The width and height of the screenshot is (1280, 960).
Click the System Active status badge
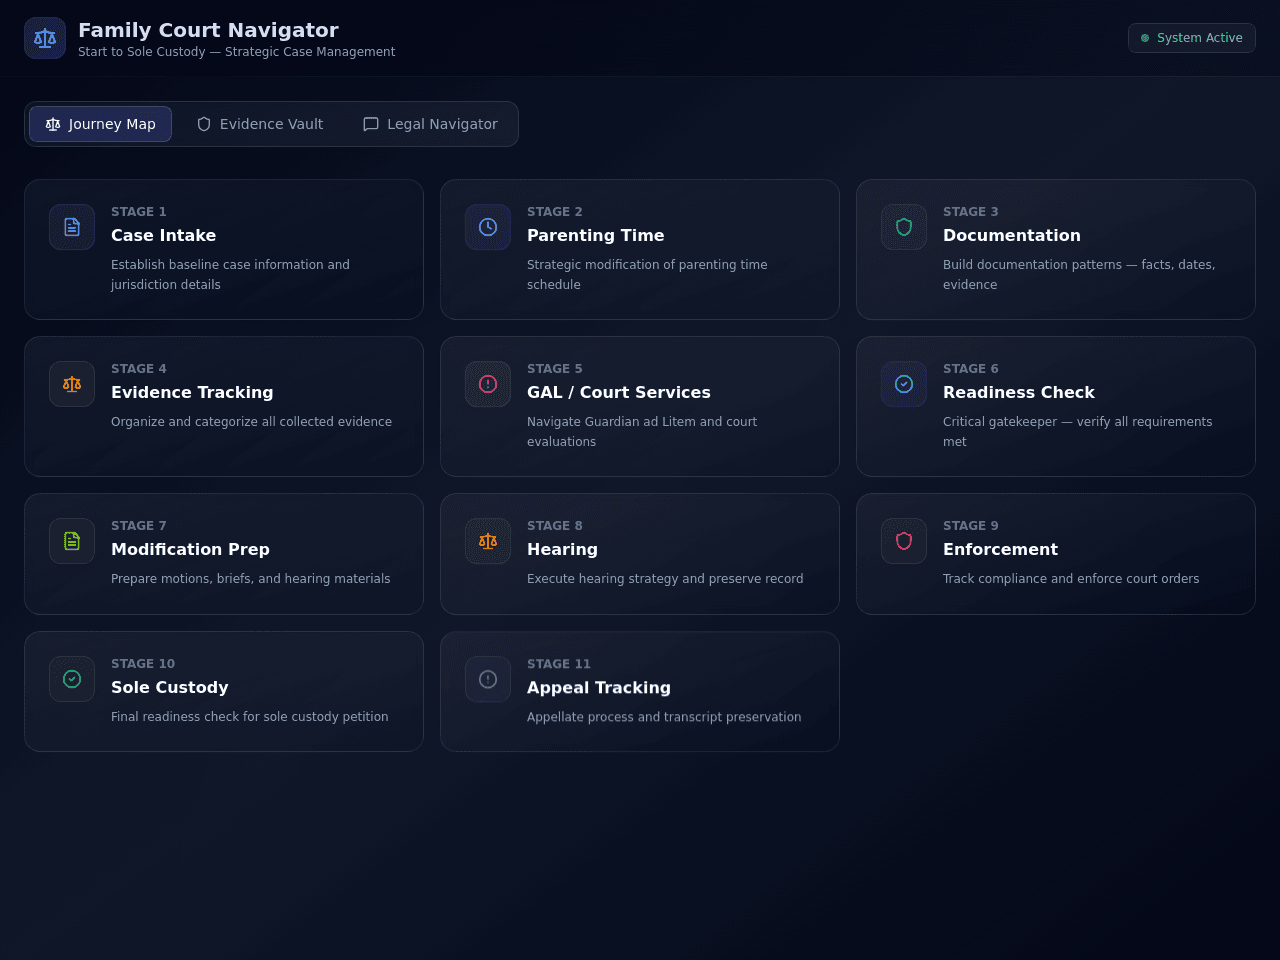click(x=1192, y=38)
